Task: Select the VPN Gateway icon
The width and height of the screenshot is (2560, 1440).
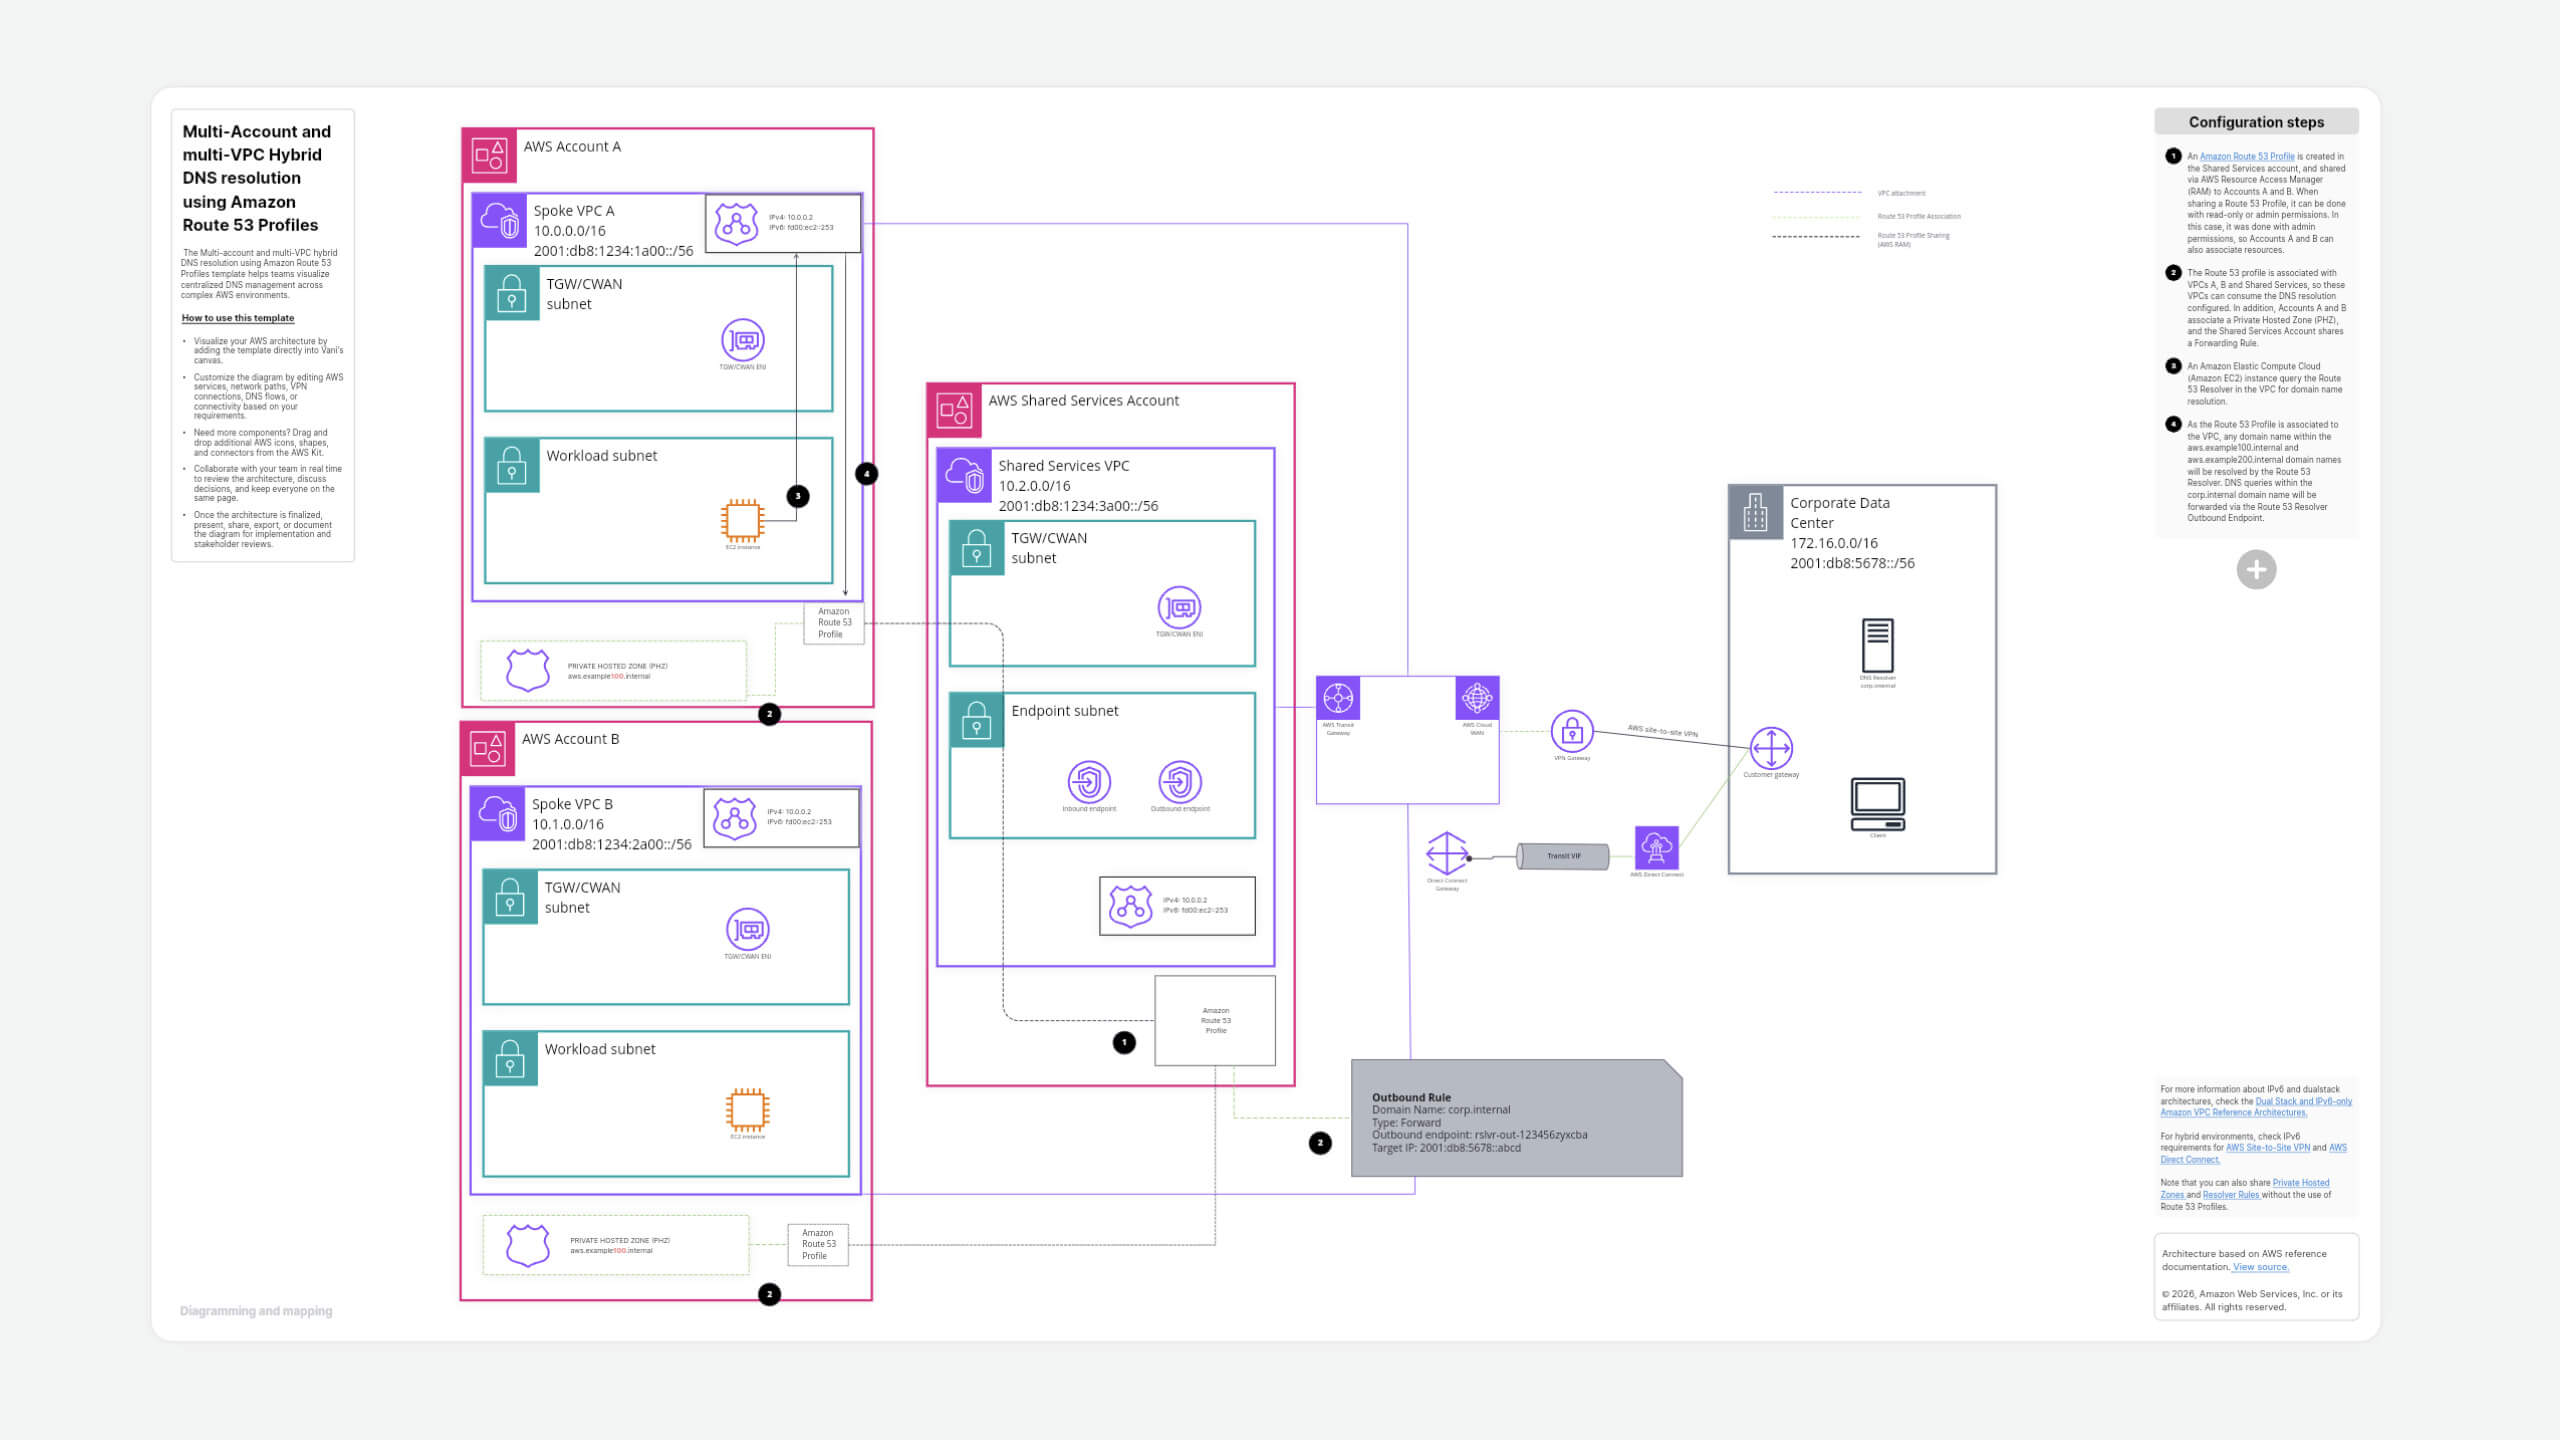Action: pos(1572,731)
